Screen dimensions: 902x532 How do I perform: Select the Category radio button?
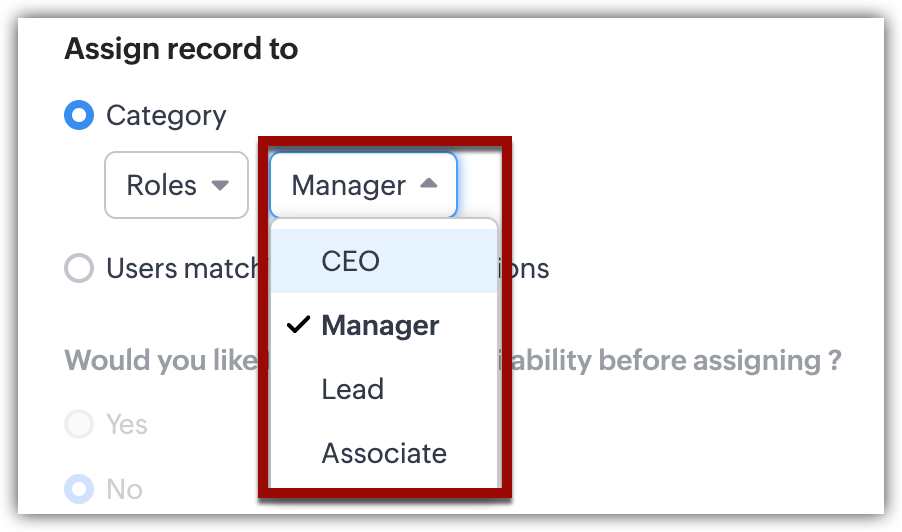point(79,116)
